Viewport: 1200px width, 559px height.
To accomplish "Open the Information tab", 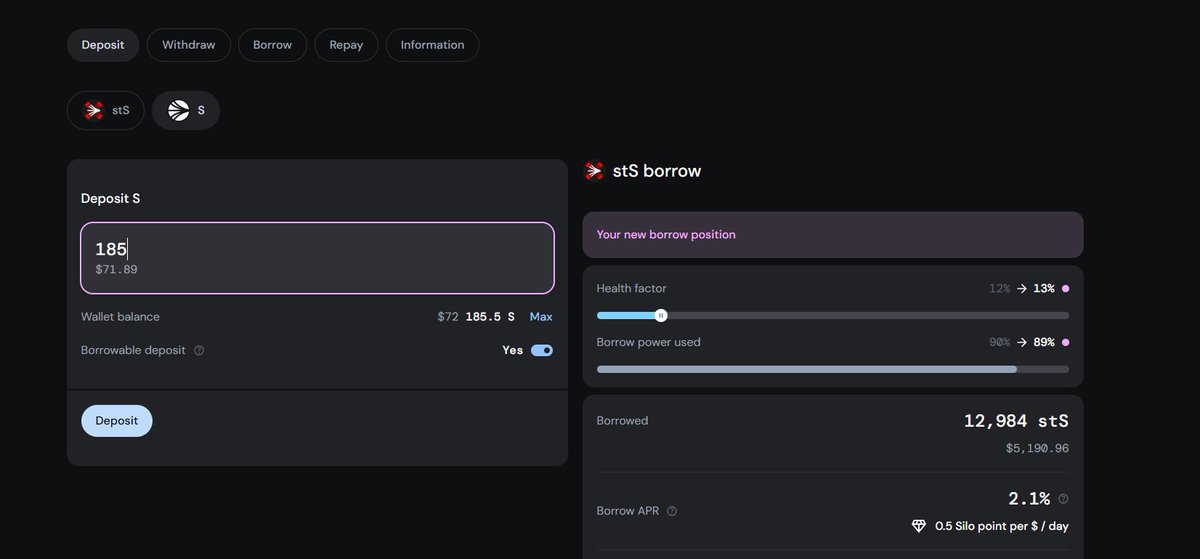I will tap(432, 45).
